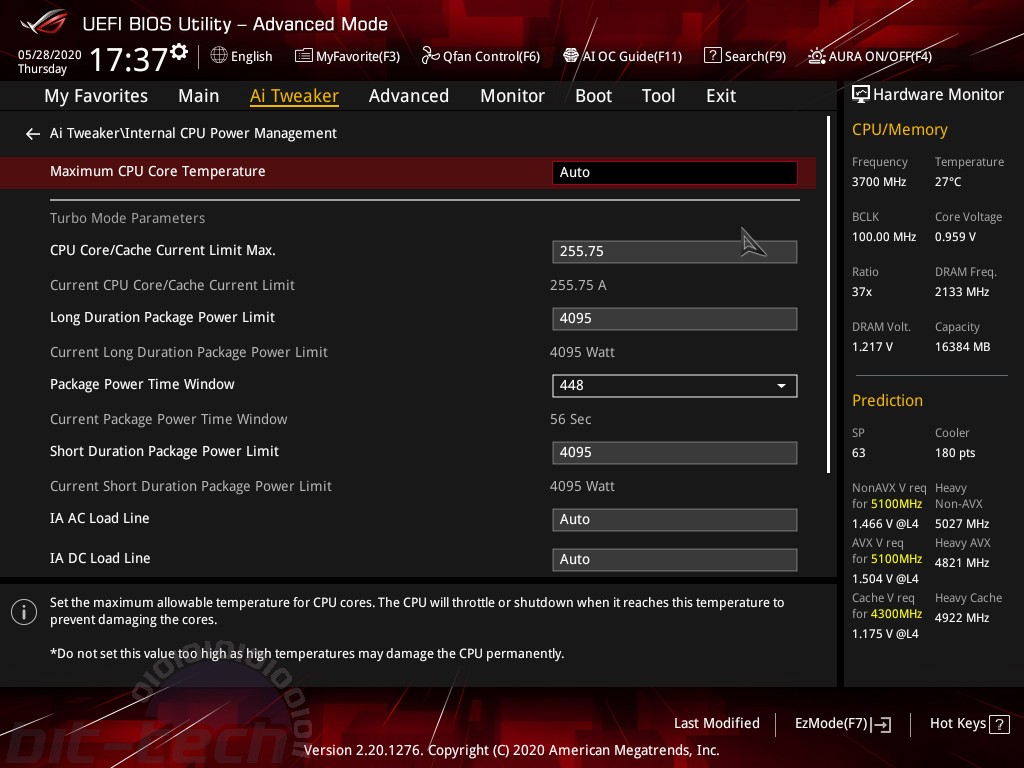Click the 17:37 clock display
This screenshot has height=768, width=1024.
[x=128, y=59]
